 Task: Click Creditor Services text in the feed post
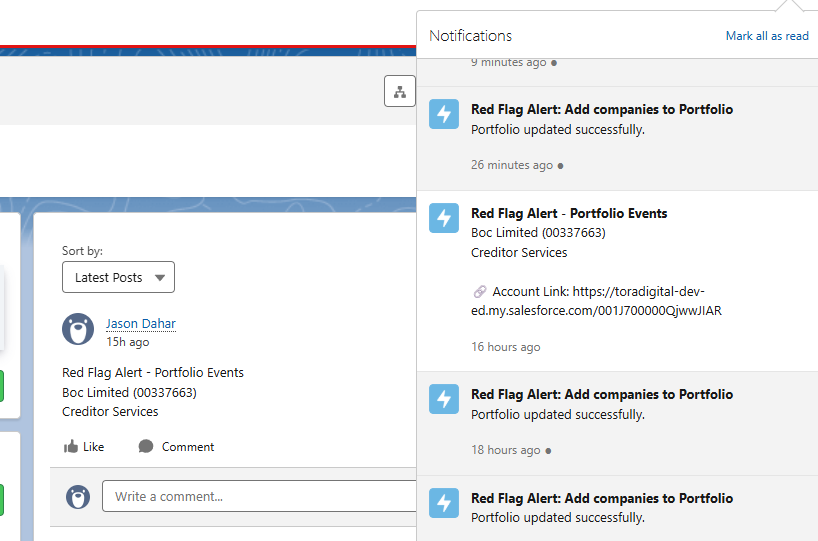tap(110, 412)
